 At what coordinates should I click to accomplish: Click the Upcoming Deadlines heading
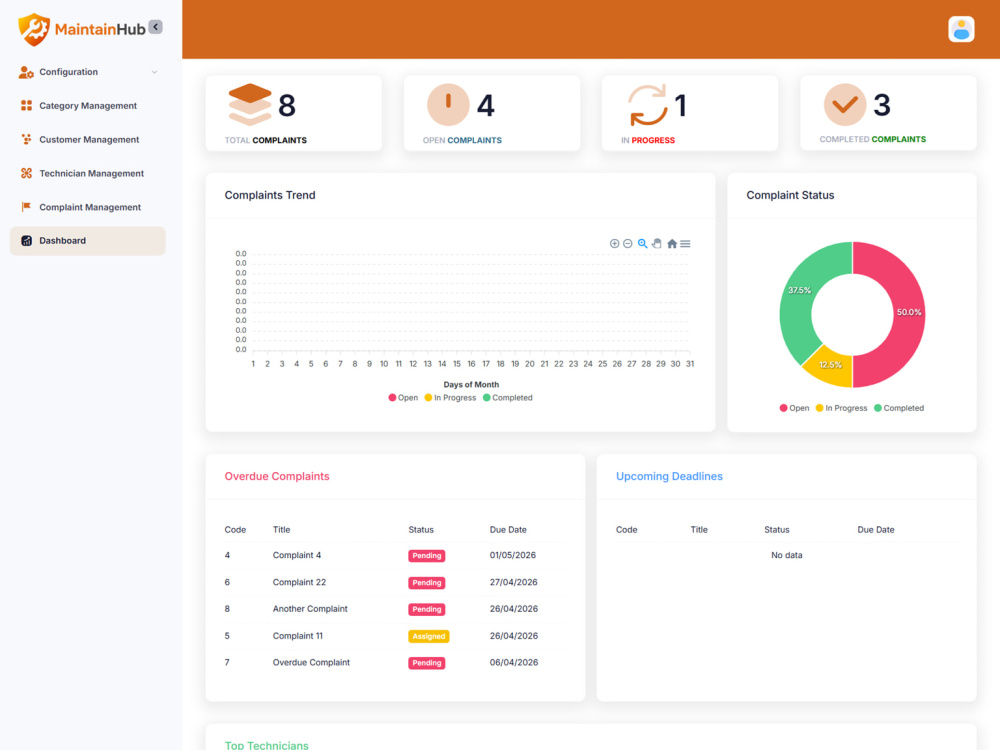click(x=669, y=476)
